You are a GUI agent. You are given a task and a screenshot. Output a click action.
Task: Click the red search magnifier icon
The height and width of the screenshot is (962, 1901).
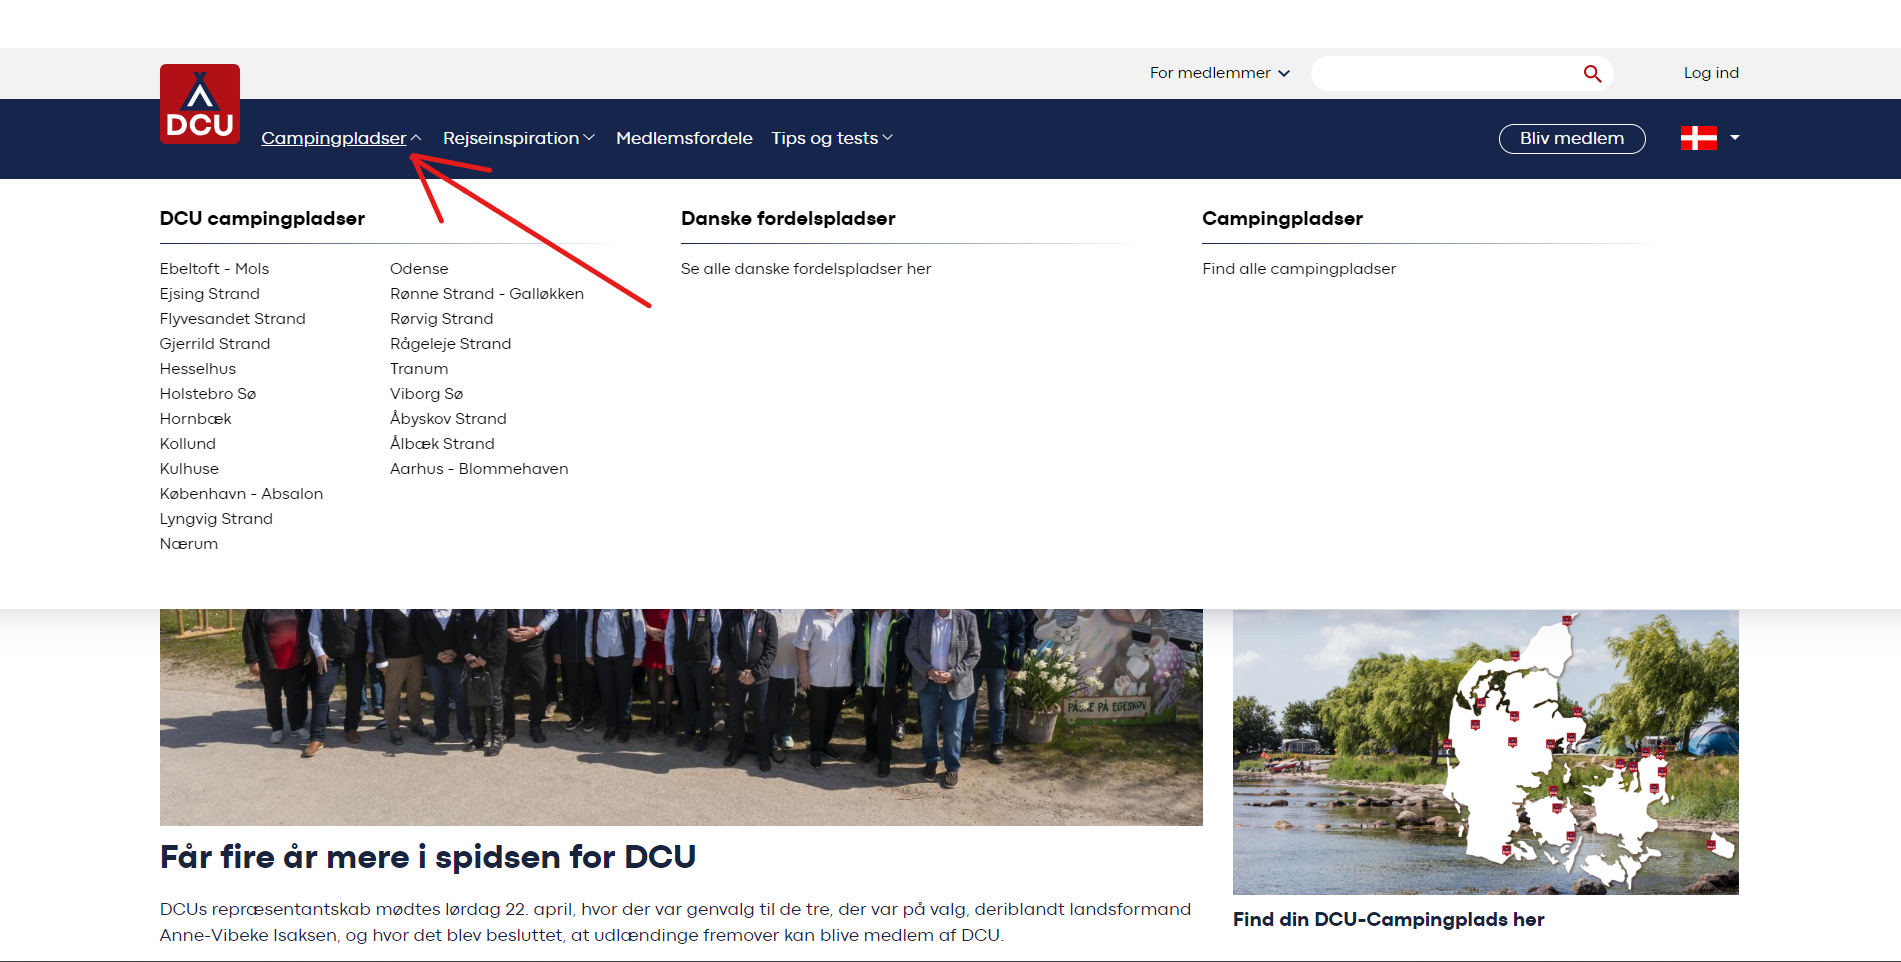(1592, 74)
